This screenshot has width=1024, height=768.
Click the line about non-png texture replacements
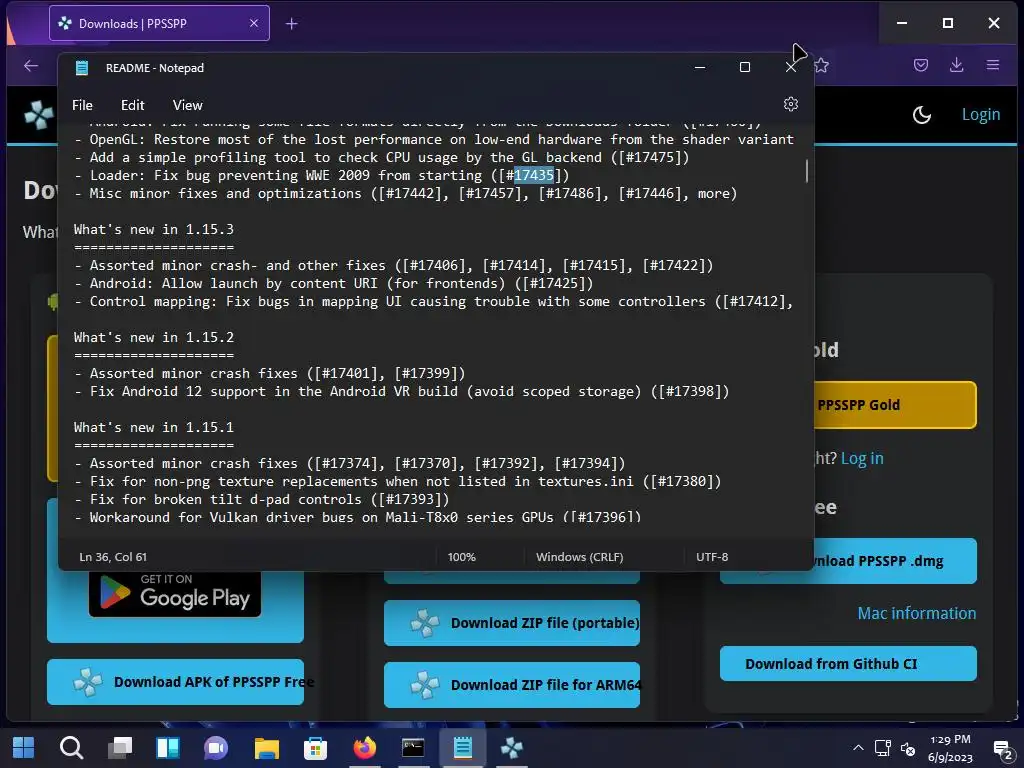(x=398, y=481)
